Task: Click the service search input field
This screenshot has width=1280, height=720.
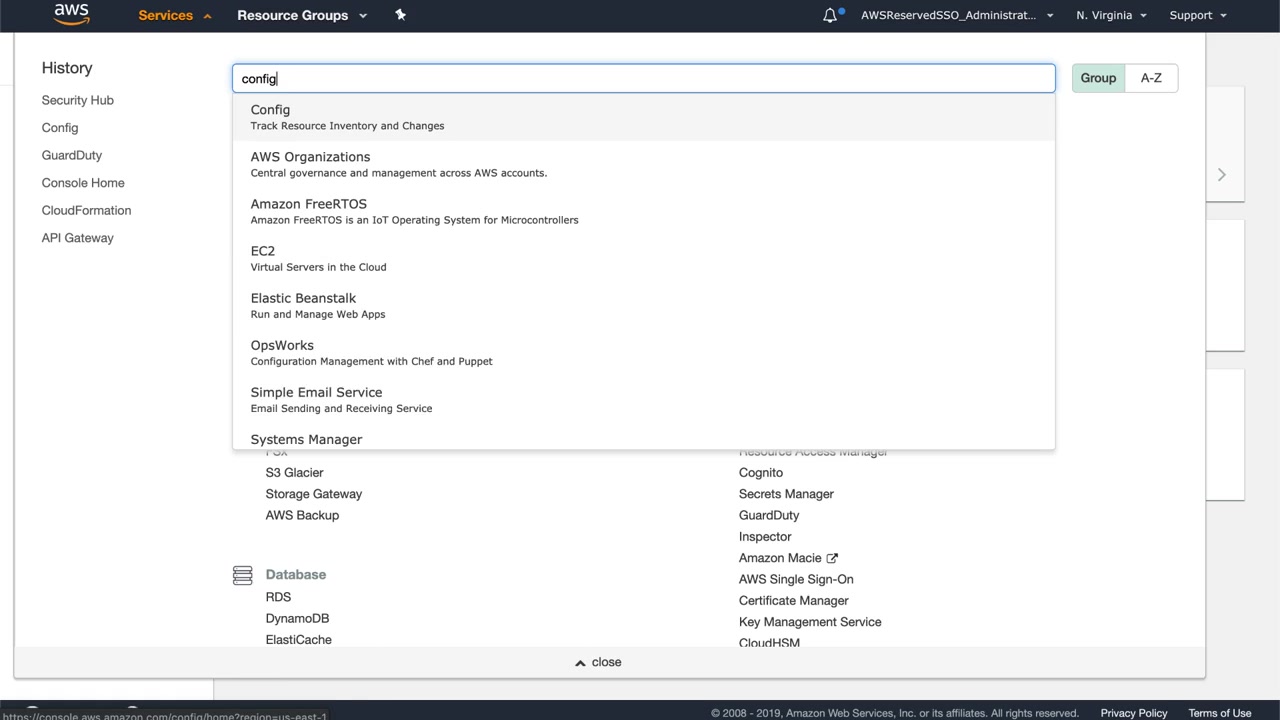Action: tap(643, 78)
